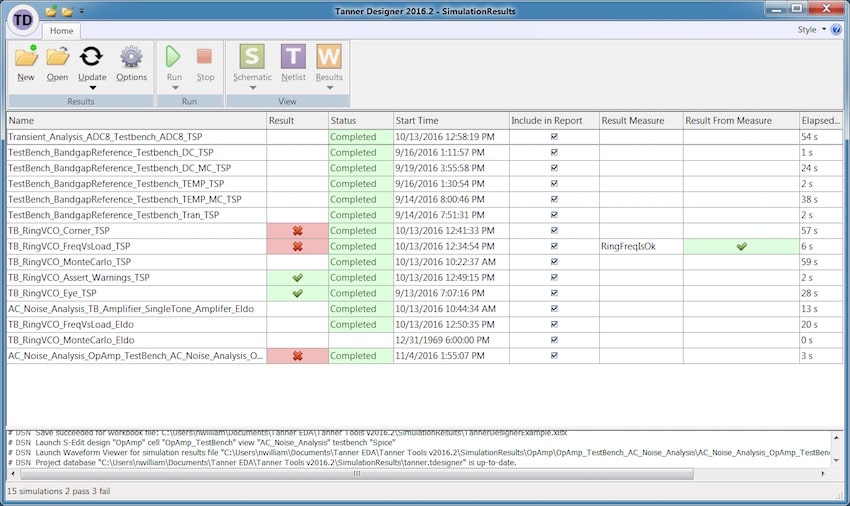850x506 pixels.
Task: Toggle report checkbox for Testbench_DC_TSP row
Action: pos(554,152)
